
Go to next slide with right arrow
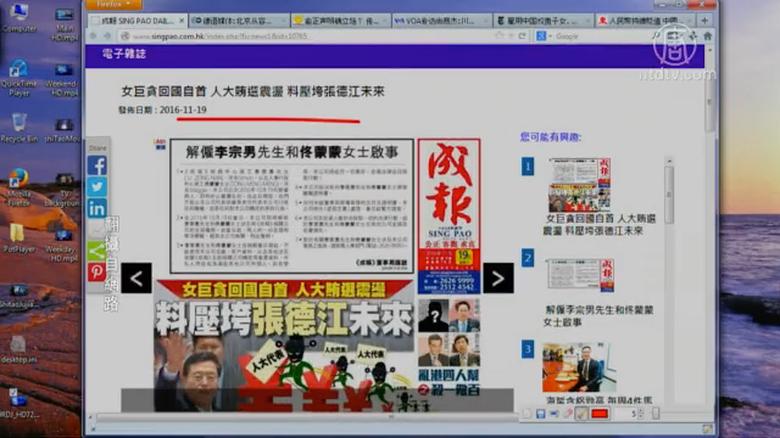[497, 278]
